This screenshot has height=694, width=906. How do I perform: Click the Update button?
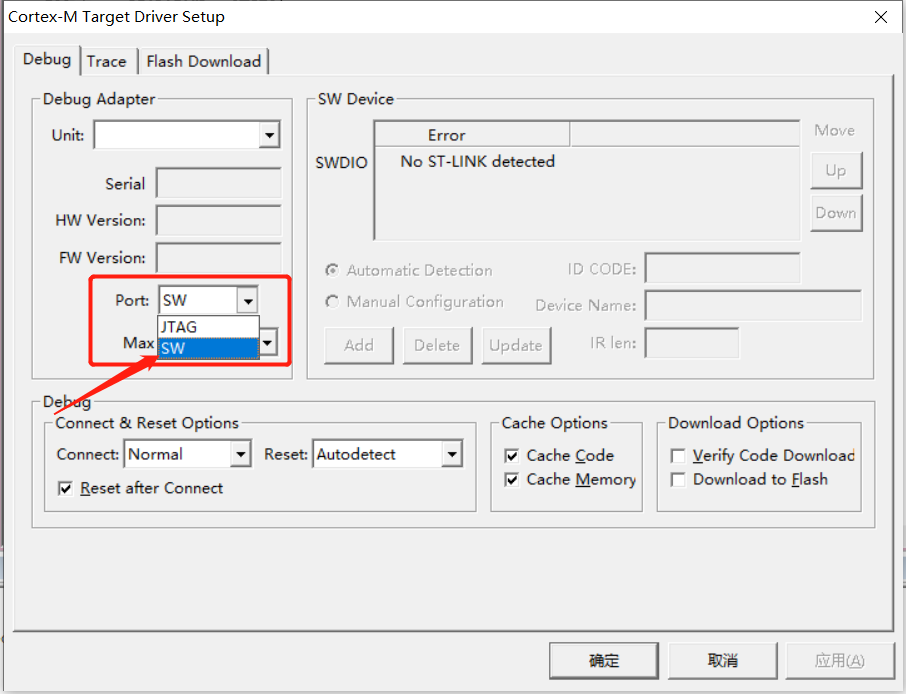[516, 345]
